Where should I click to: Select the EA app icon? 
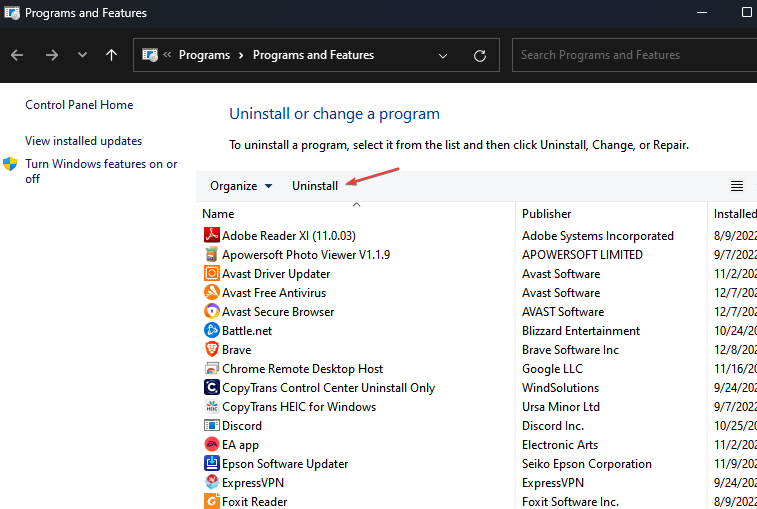tap(211, 444)
